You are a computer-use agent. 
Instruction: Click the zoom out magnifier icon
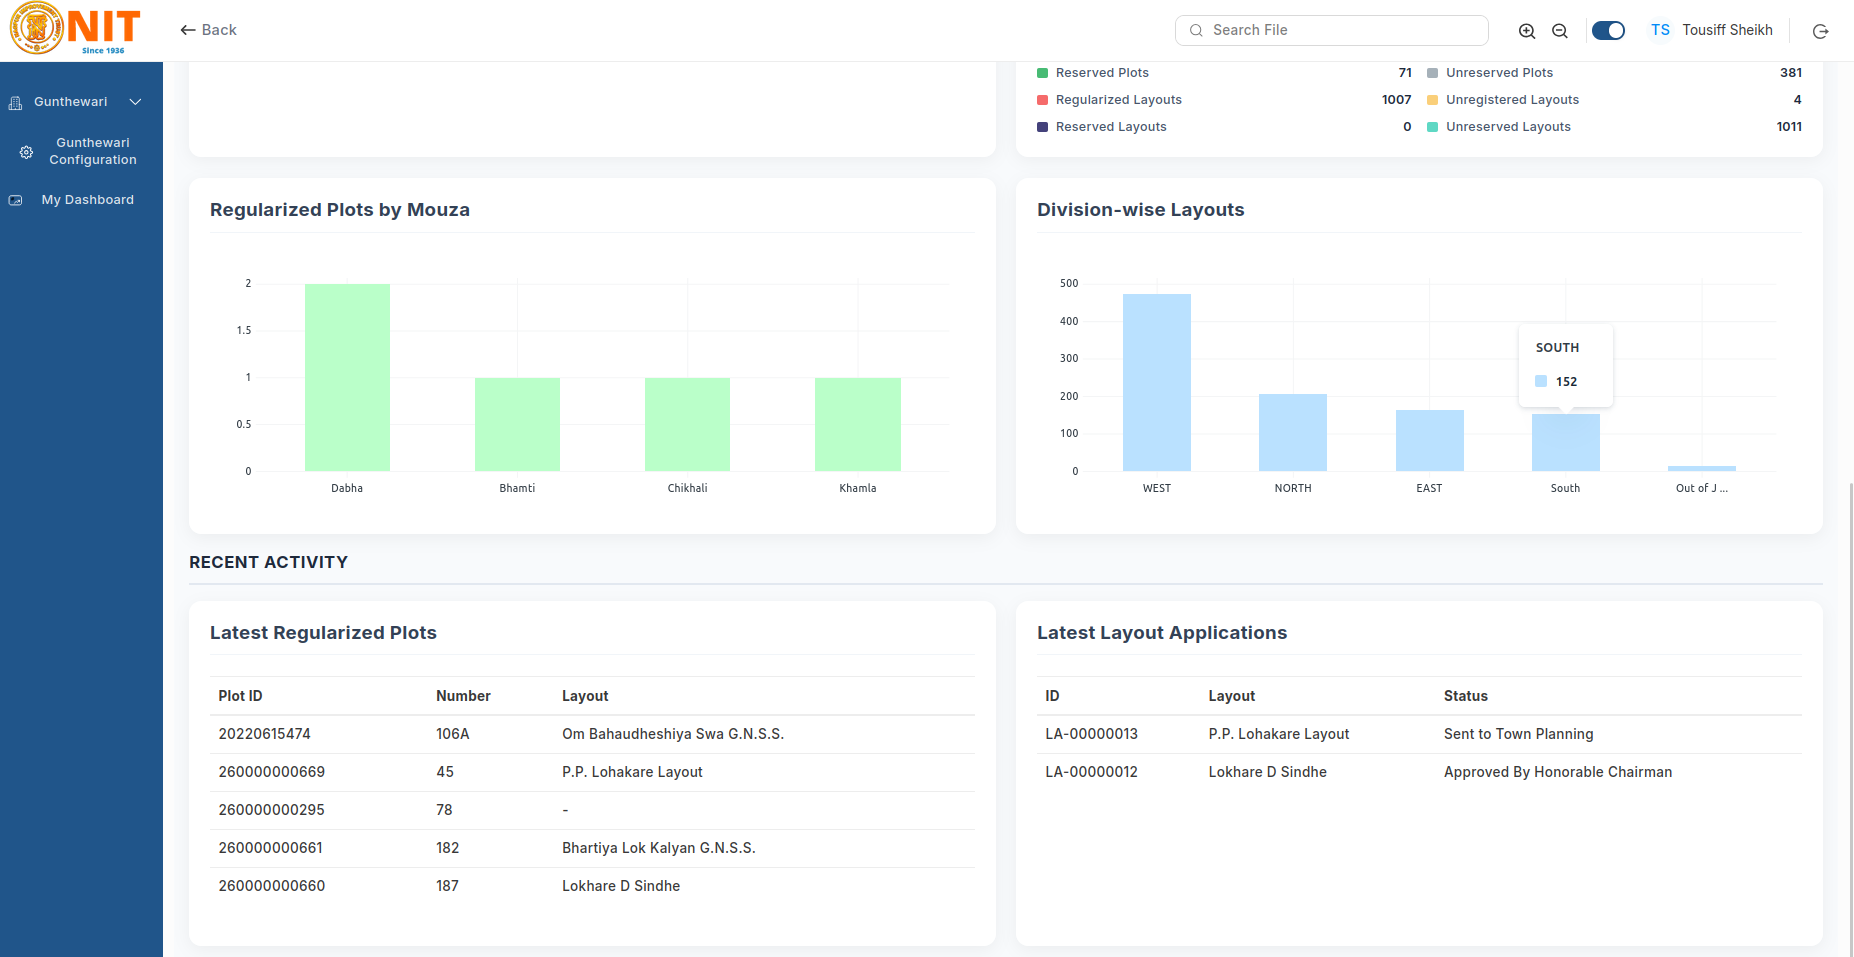(x=1559, y=31)
